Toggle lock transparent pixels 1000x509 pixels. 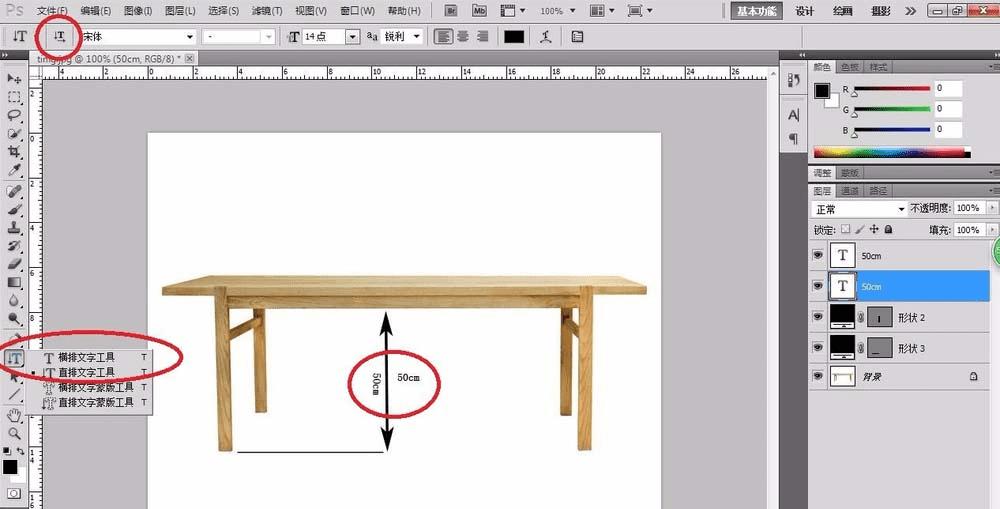coord(846,229)
